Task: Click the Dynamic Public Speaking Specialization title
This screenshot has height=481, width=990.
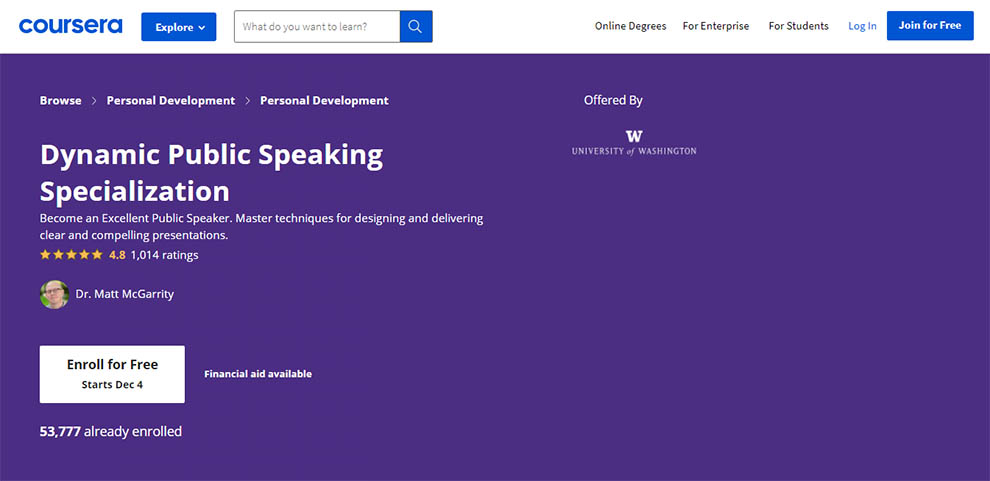Action: tap(212, 172)
